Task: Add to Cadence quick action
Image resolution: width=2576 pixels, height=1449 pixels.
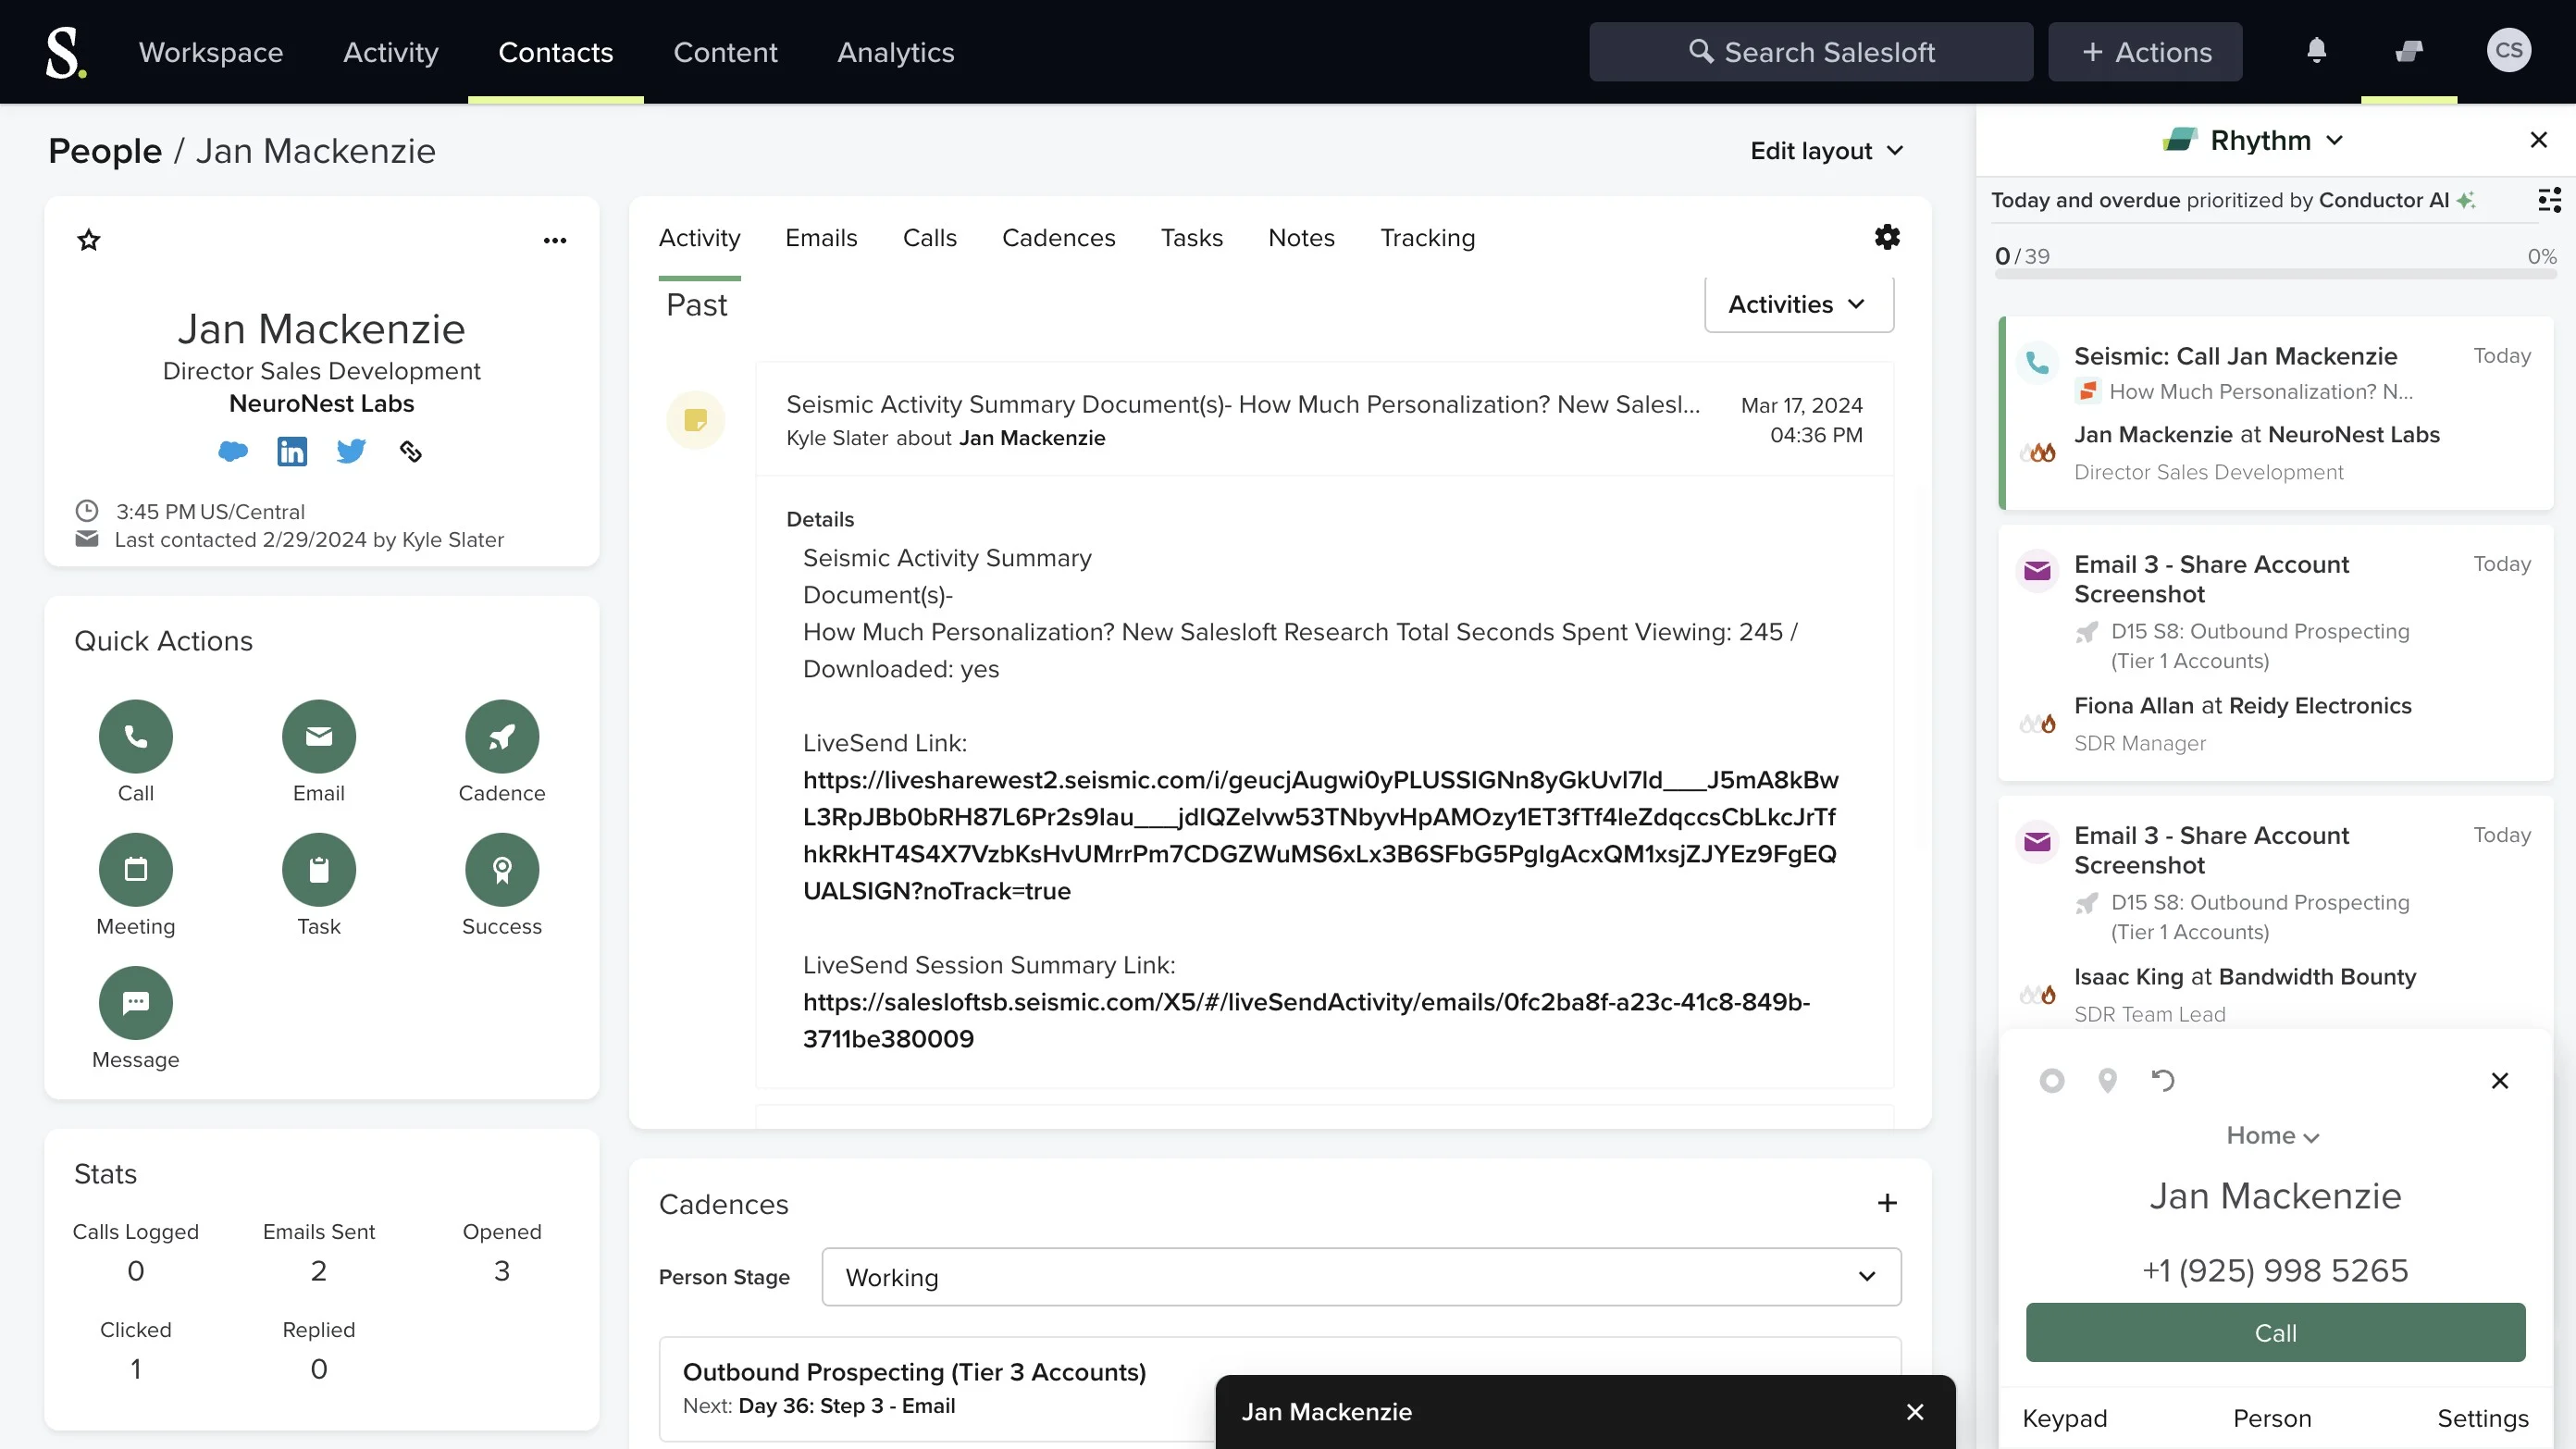Action: (x=502, y=736)
